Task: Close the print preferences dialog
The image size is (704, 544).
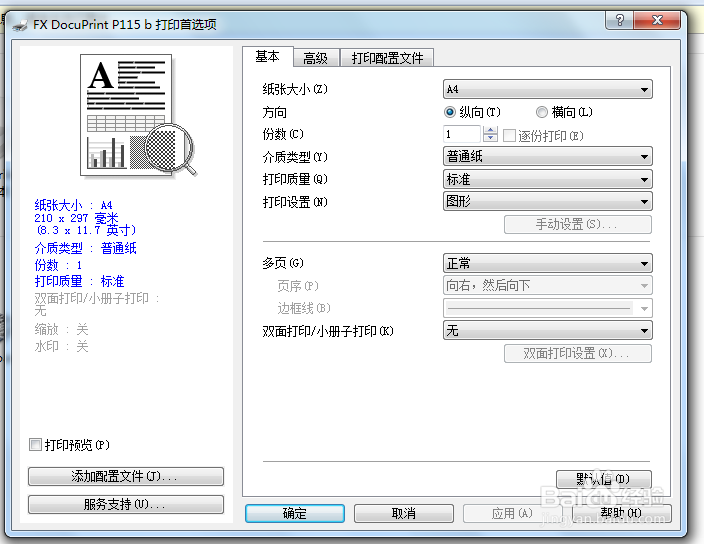Action: (x=657, y=20)
